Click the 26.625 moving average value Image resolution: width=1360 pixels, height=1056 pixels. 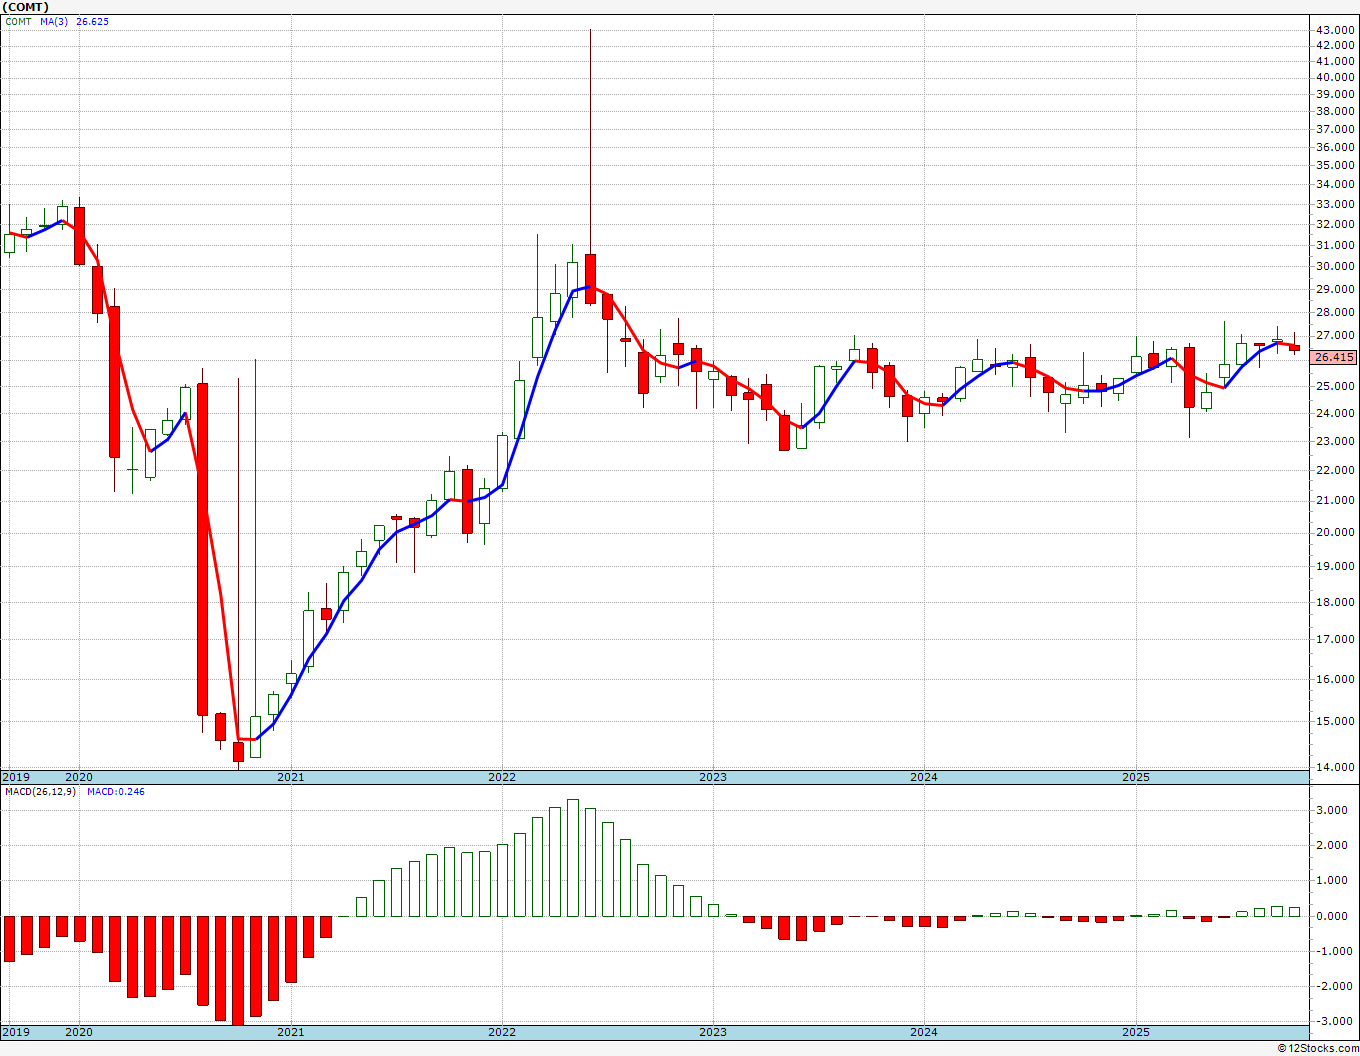[x=92, y=22]
